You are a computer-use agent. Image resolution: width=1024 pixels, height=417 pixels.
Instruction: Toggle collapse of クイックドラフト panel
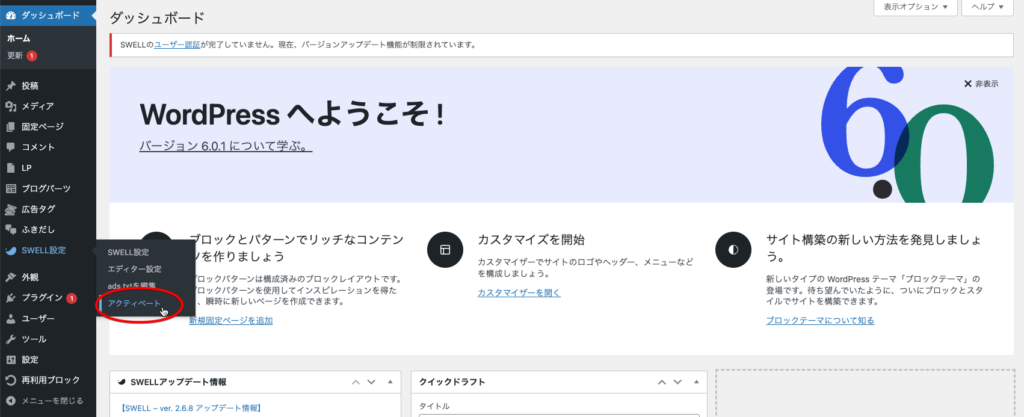(697, 382)
